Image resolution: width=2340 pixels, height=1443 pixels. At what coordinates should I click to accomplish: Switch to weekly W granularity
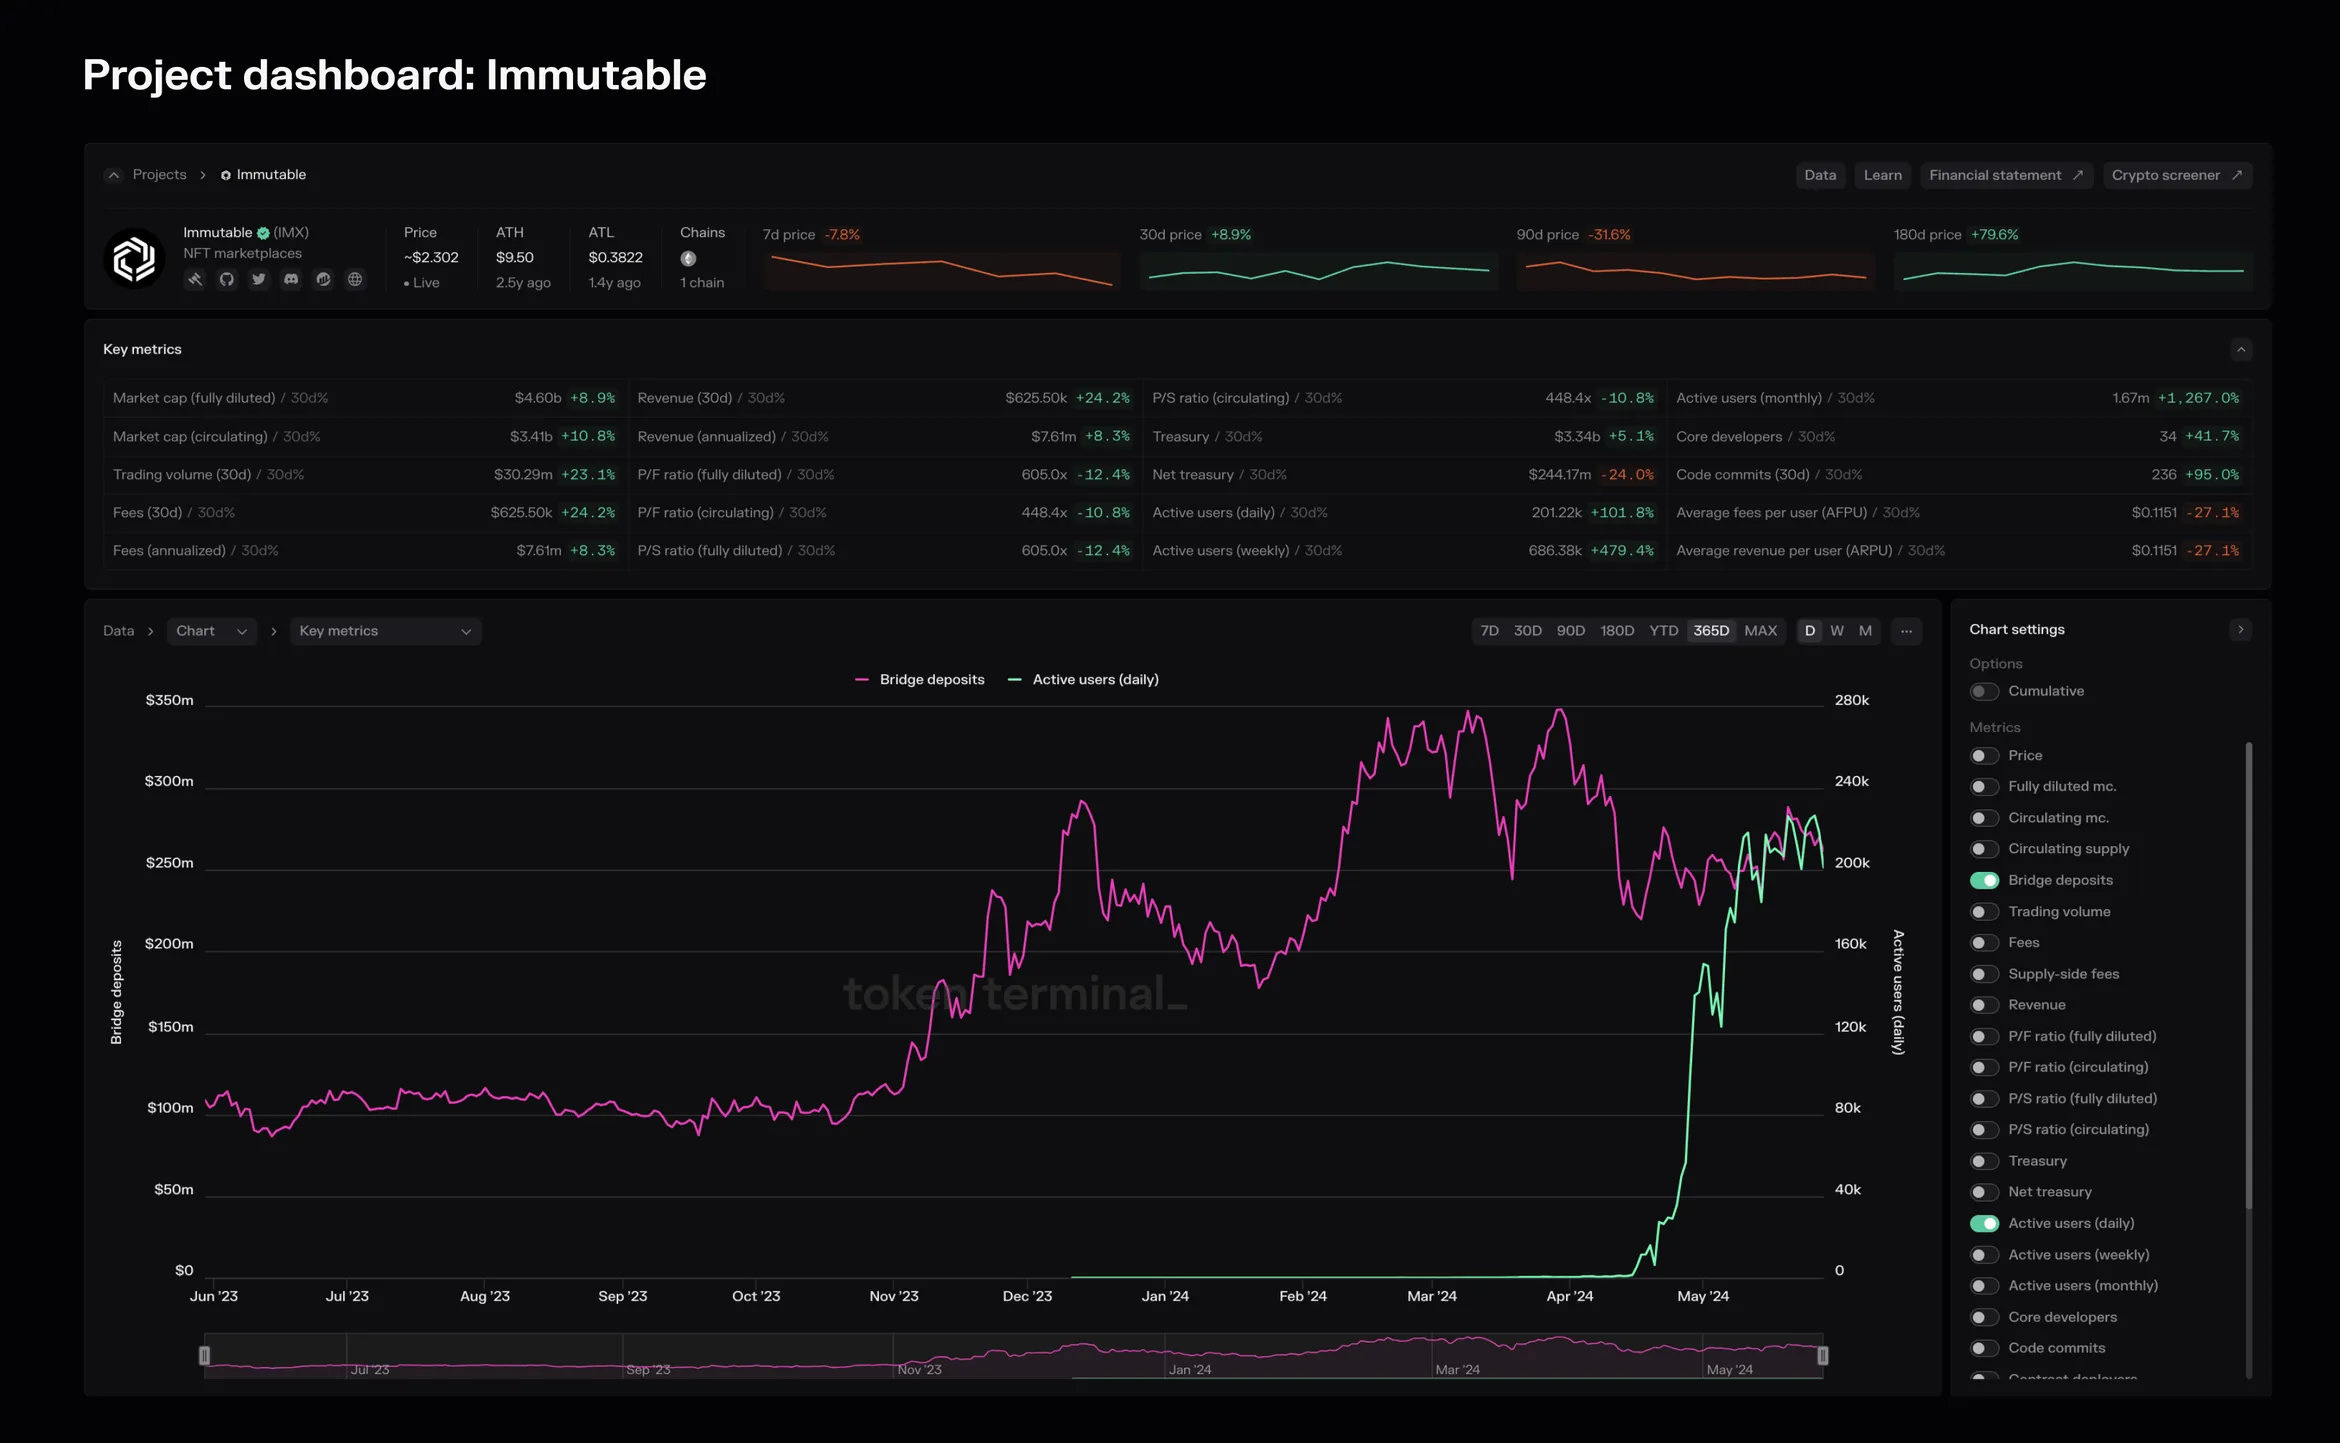[x=1837, y=631]
